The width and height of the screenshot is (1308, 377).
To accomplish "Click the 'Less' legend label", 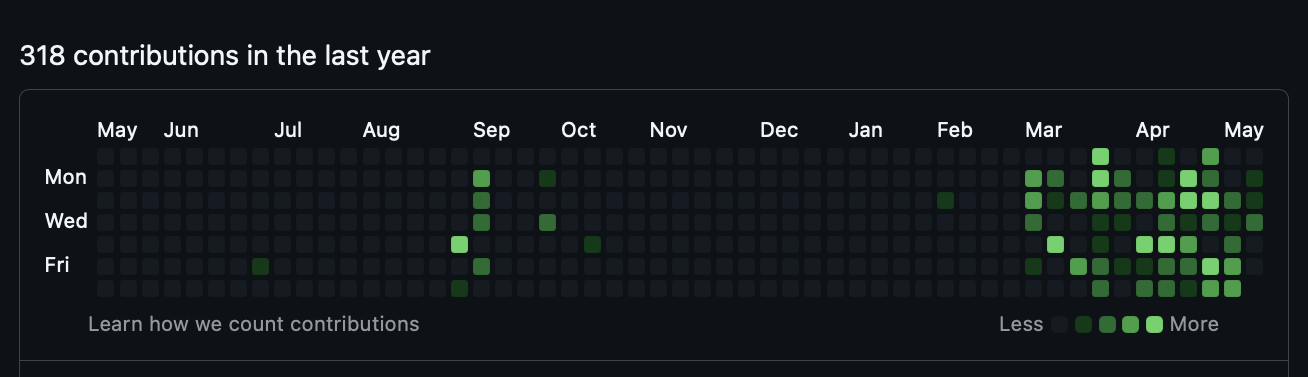I will point(1021,324).
